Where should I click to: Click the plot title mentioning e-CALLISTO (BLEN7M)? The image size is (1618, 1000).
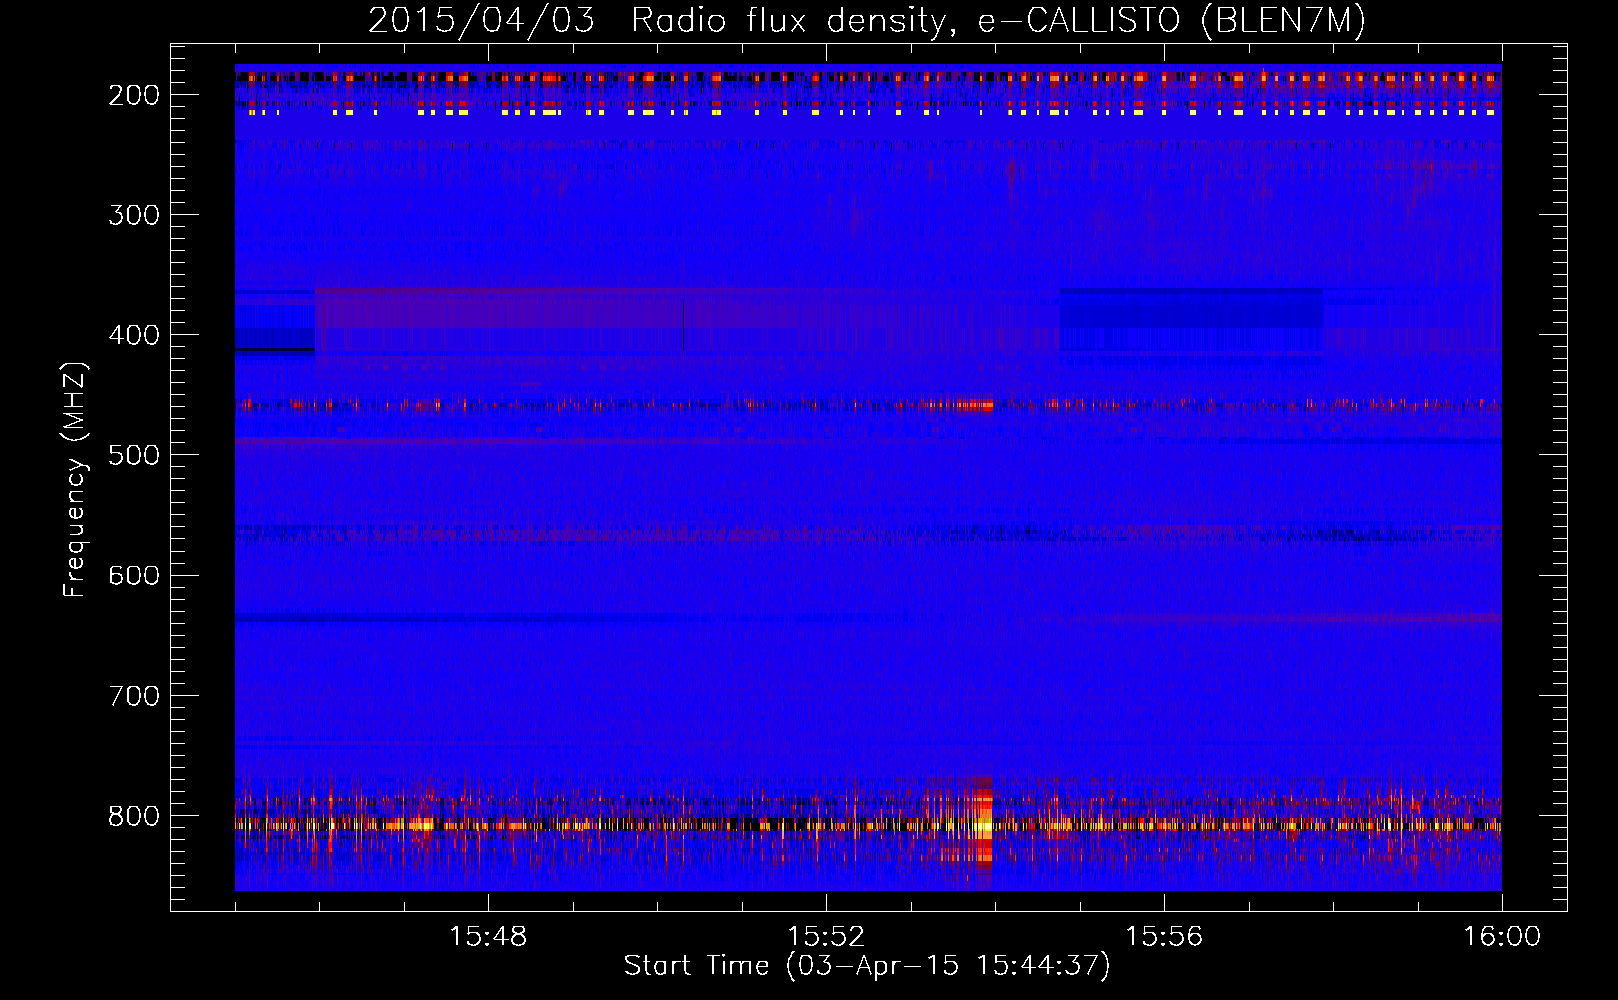tap(867, 21)
